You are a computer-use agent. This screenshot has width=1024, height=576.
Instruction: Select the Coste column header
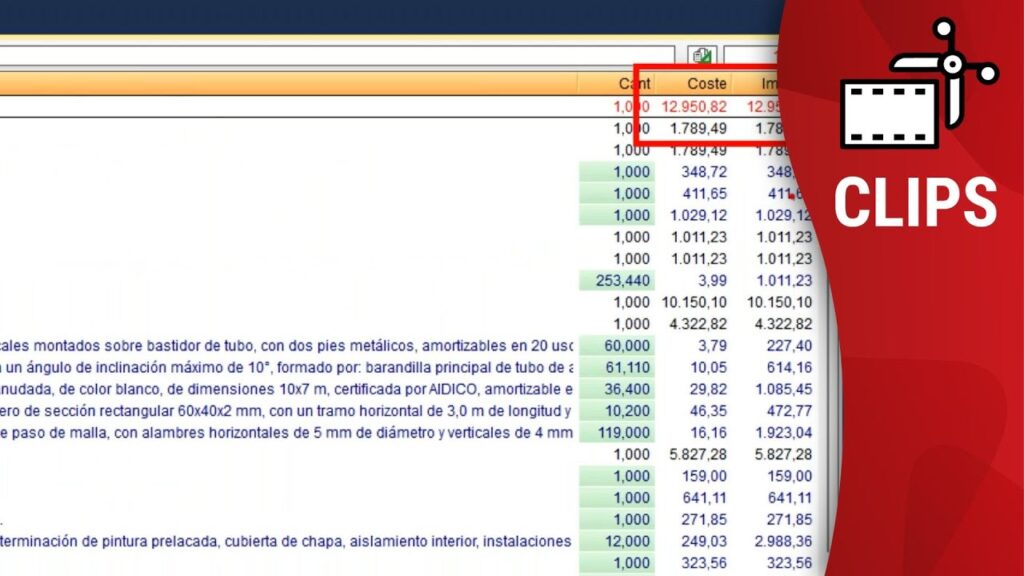point(706,84)
